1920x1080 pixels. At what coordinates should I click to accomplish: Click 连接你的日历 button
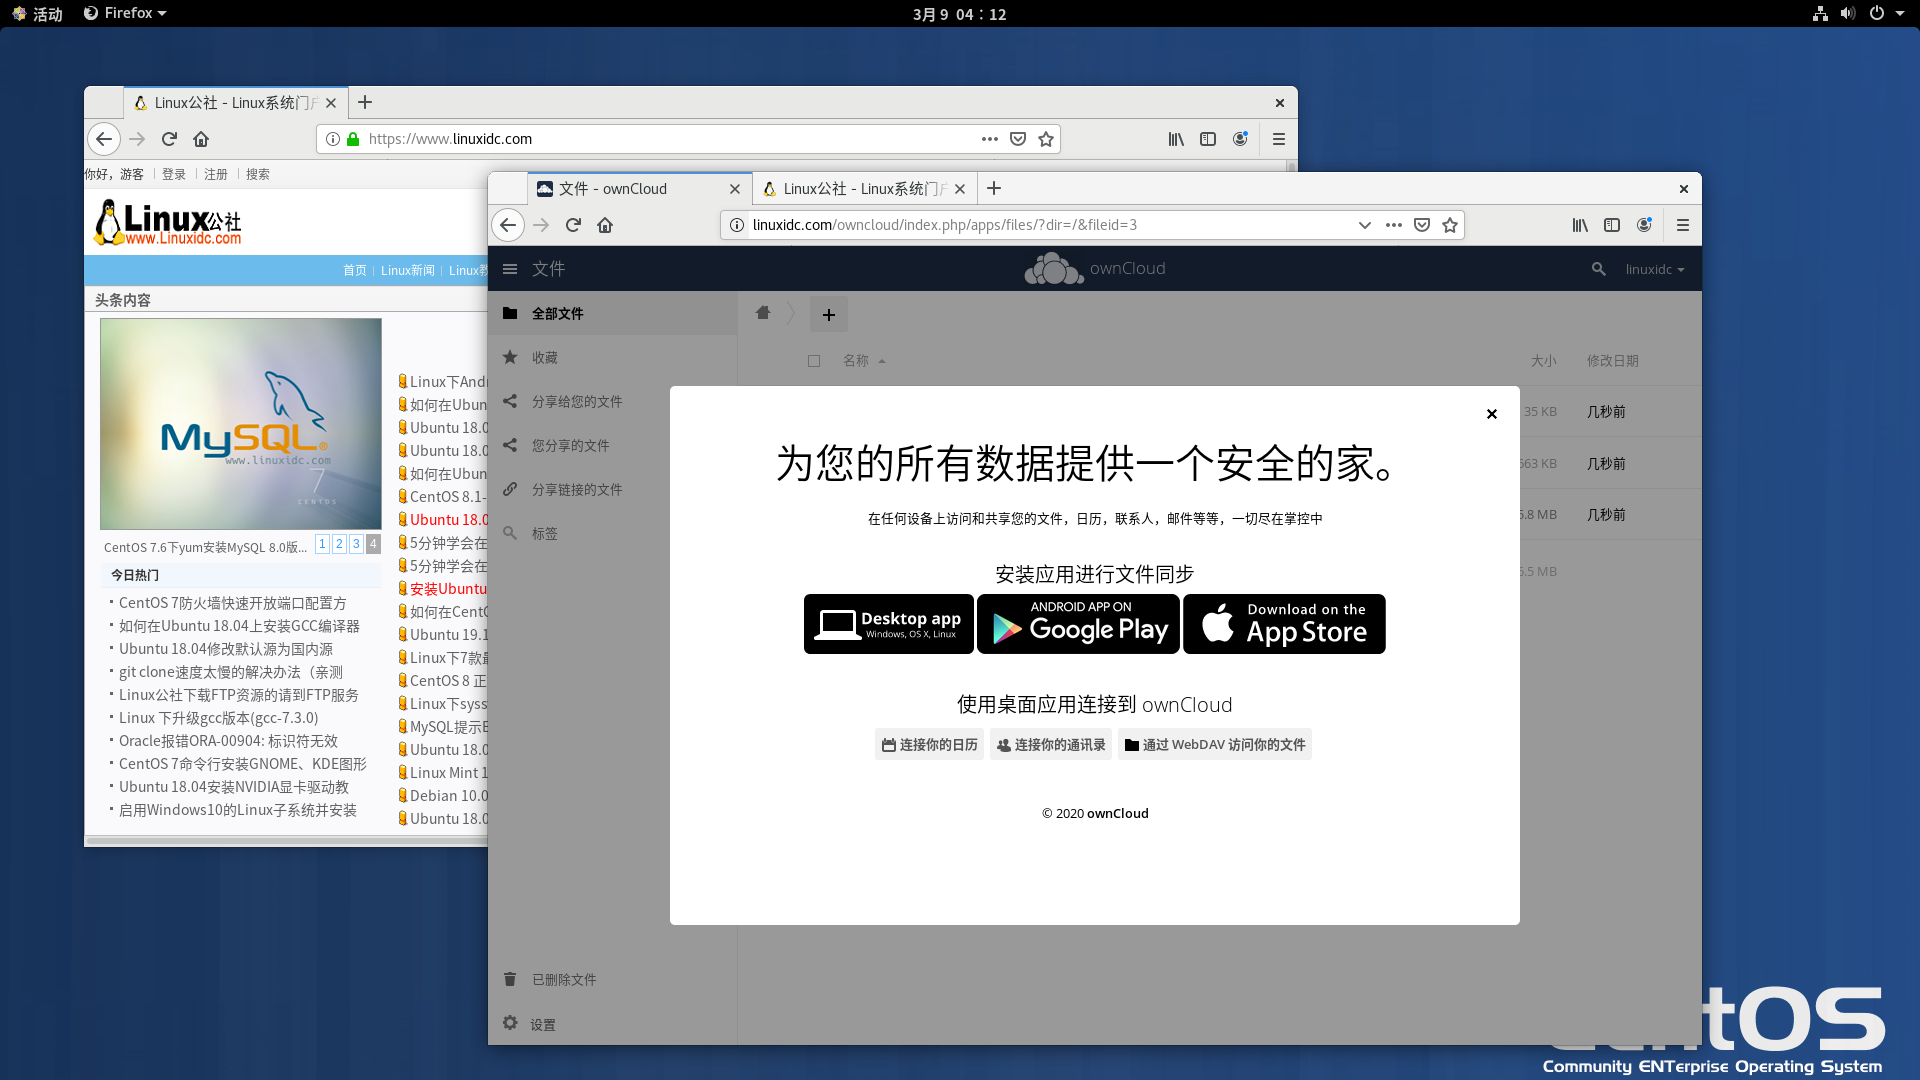929,744
